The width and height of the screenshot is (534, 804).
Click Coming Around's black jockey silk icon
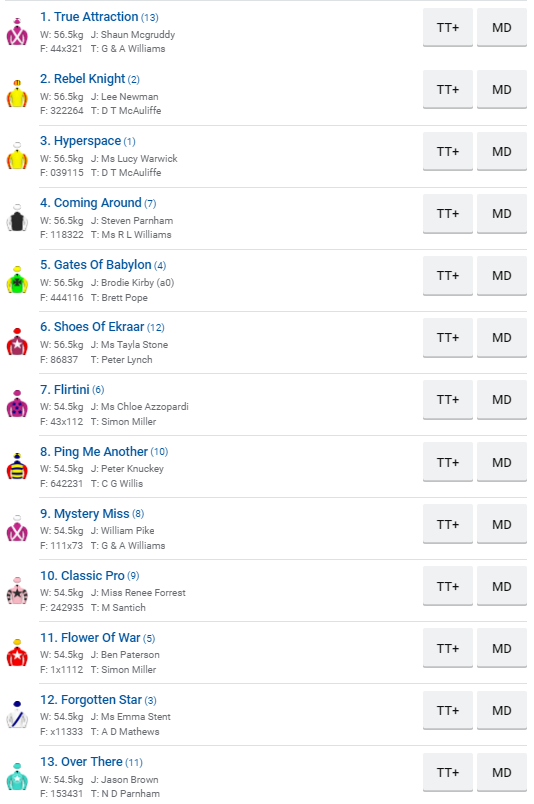pos(17,218)
